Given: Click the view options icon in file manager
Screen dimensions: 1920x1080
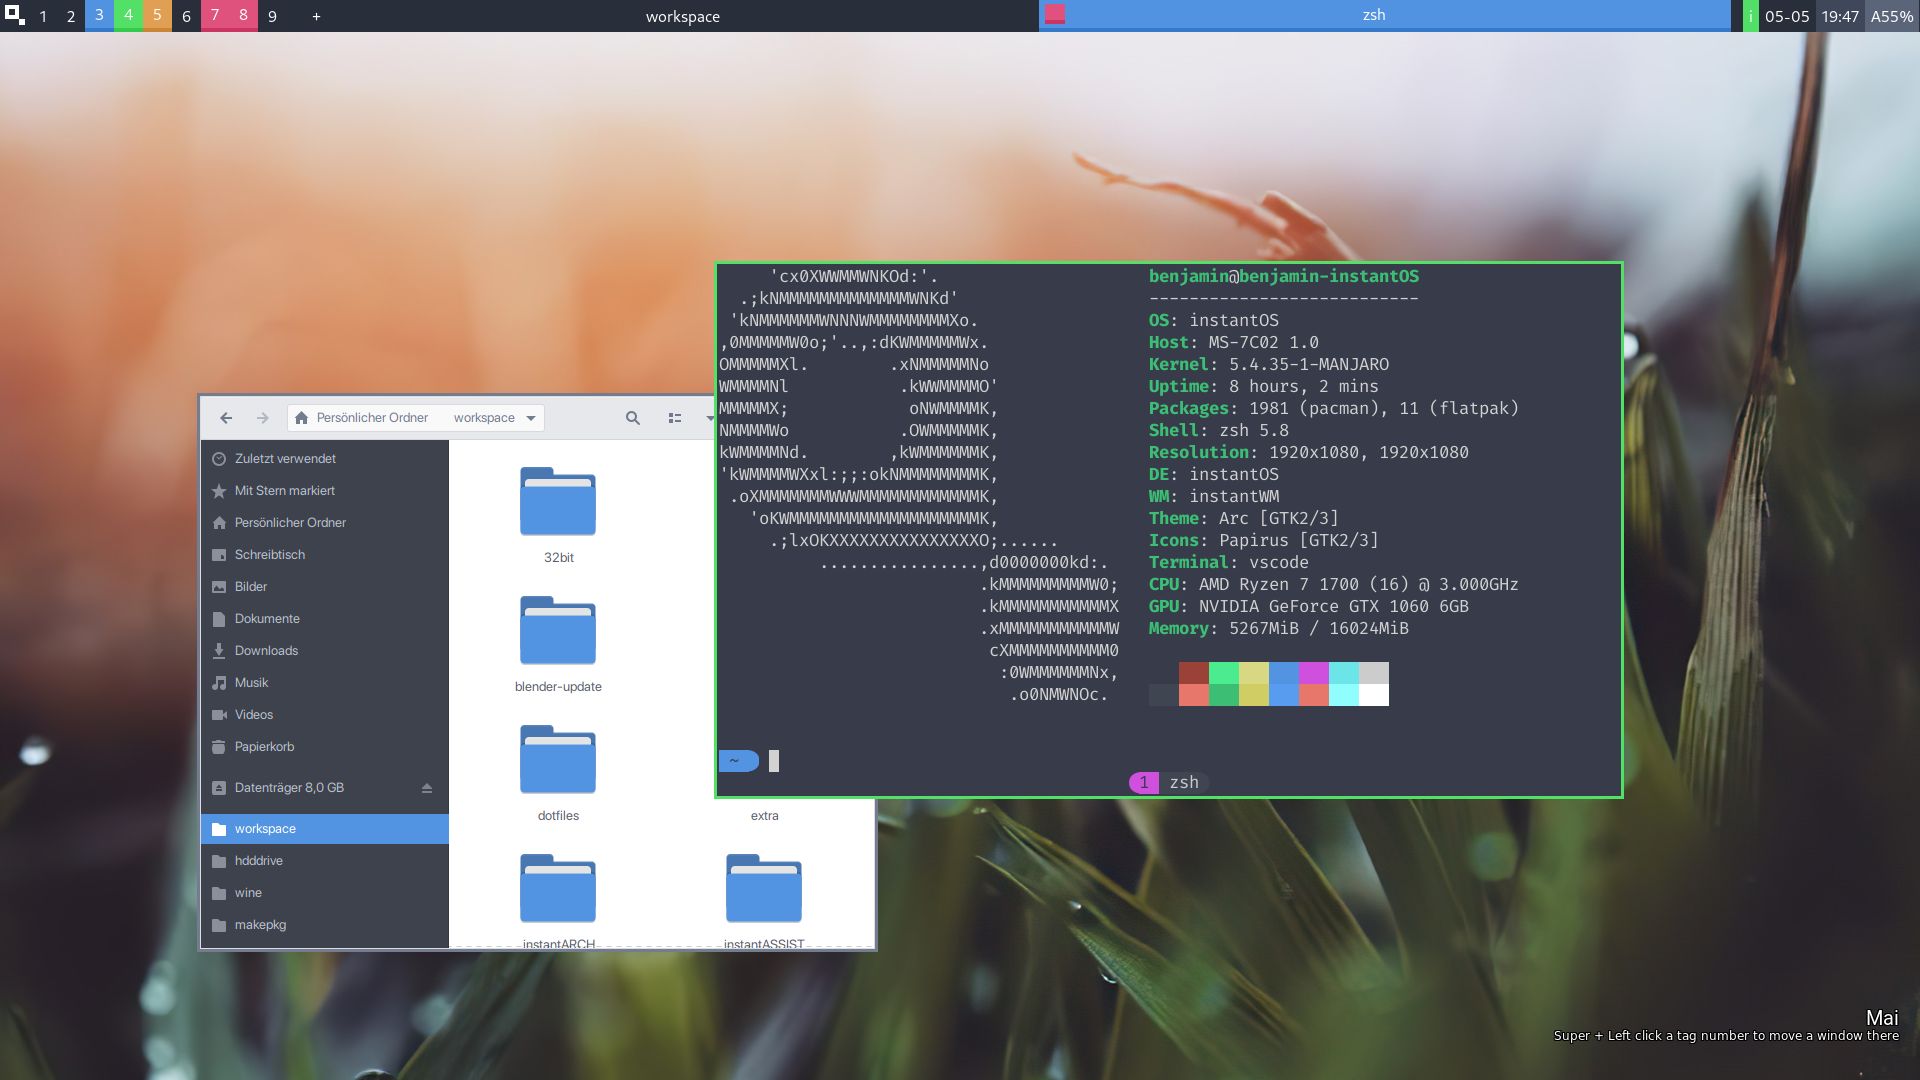Looking at the screenshot, I should 675,417.
